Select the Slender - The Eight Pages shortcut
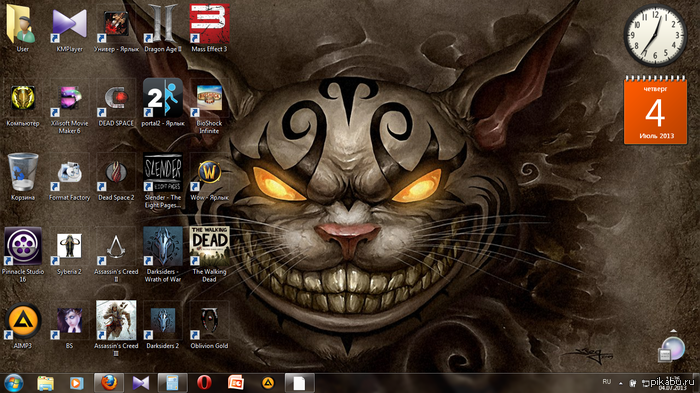 [x=163, y=181]
